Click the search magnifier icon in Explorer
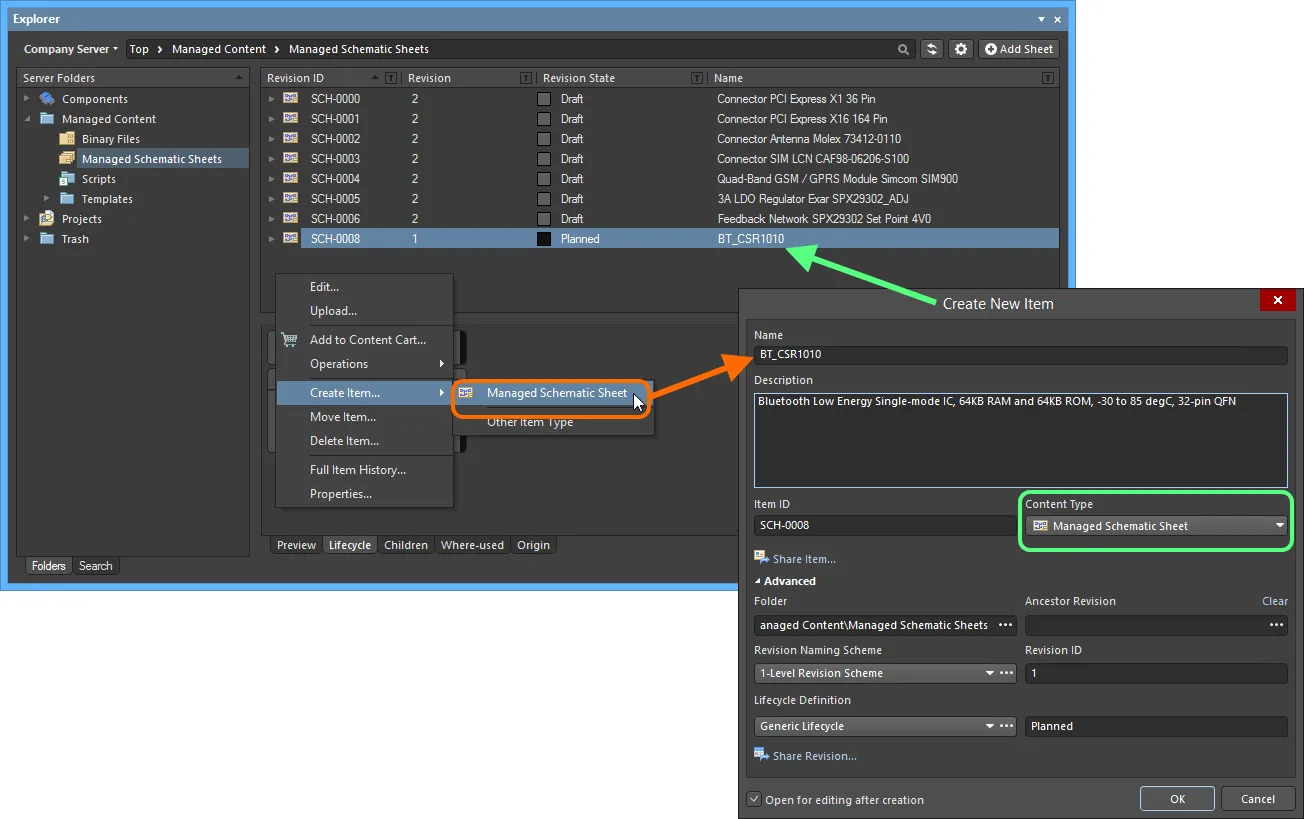 [903, 49]
